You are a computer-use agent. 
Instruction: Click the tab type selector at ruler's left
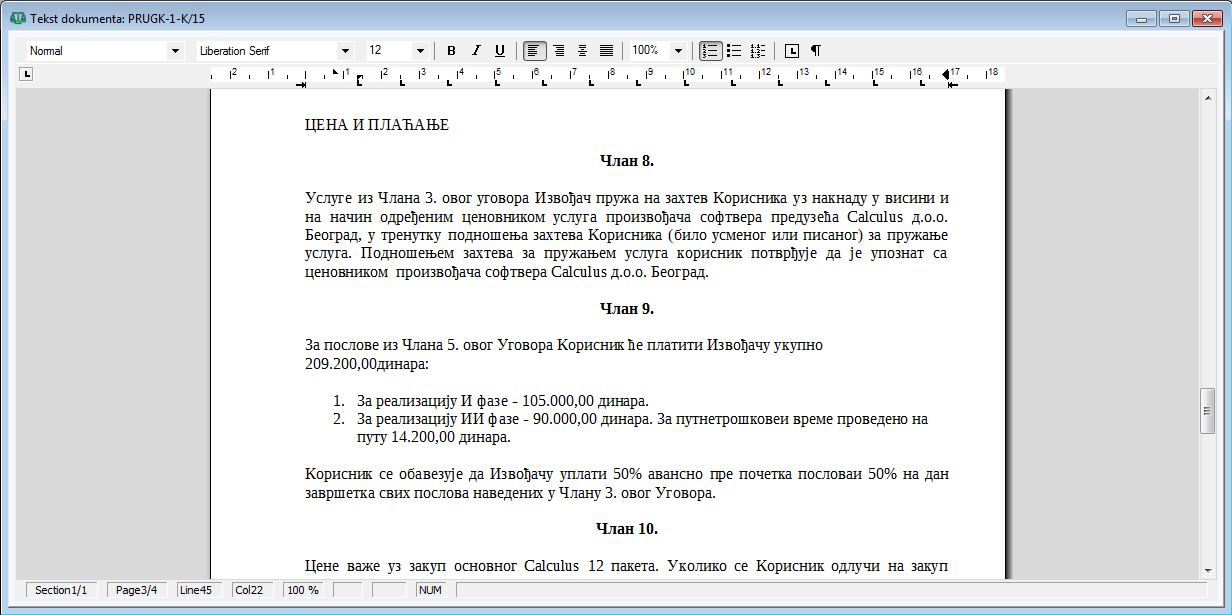tap(27, 73)
